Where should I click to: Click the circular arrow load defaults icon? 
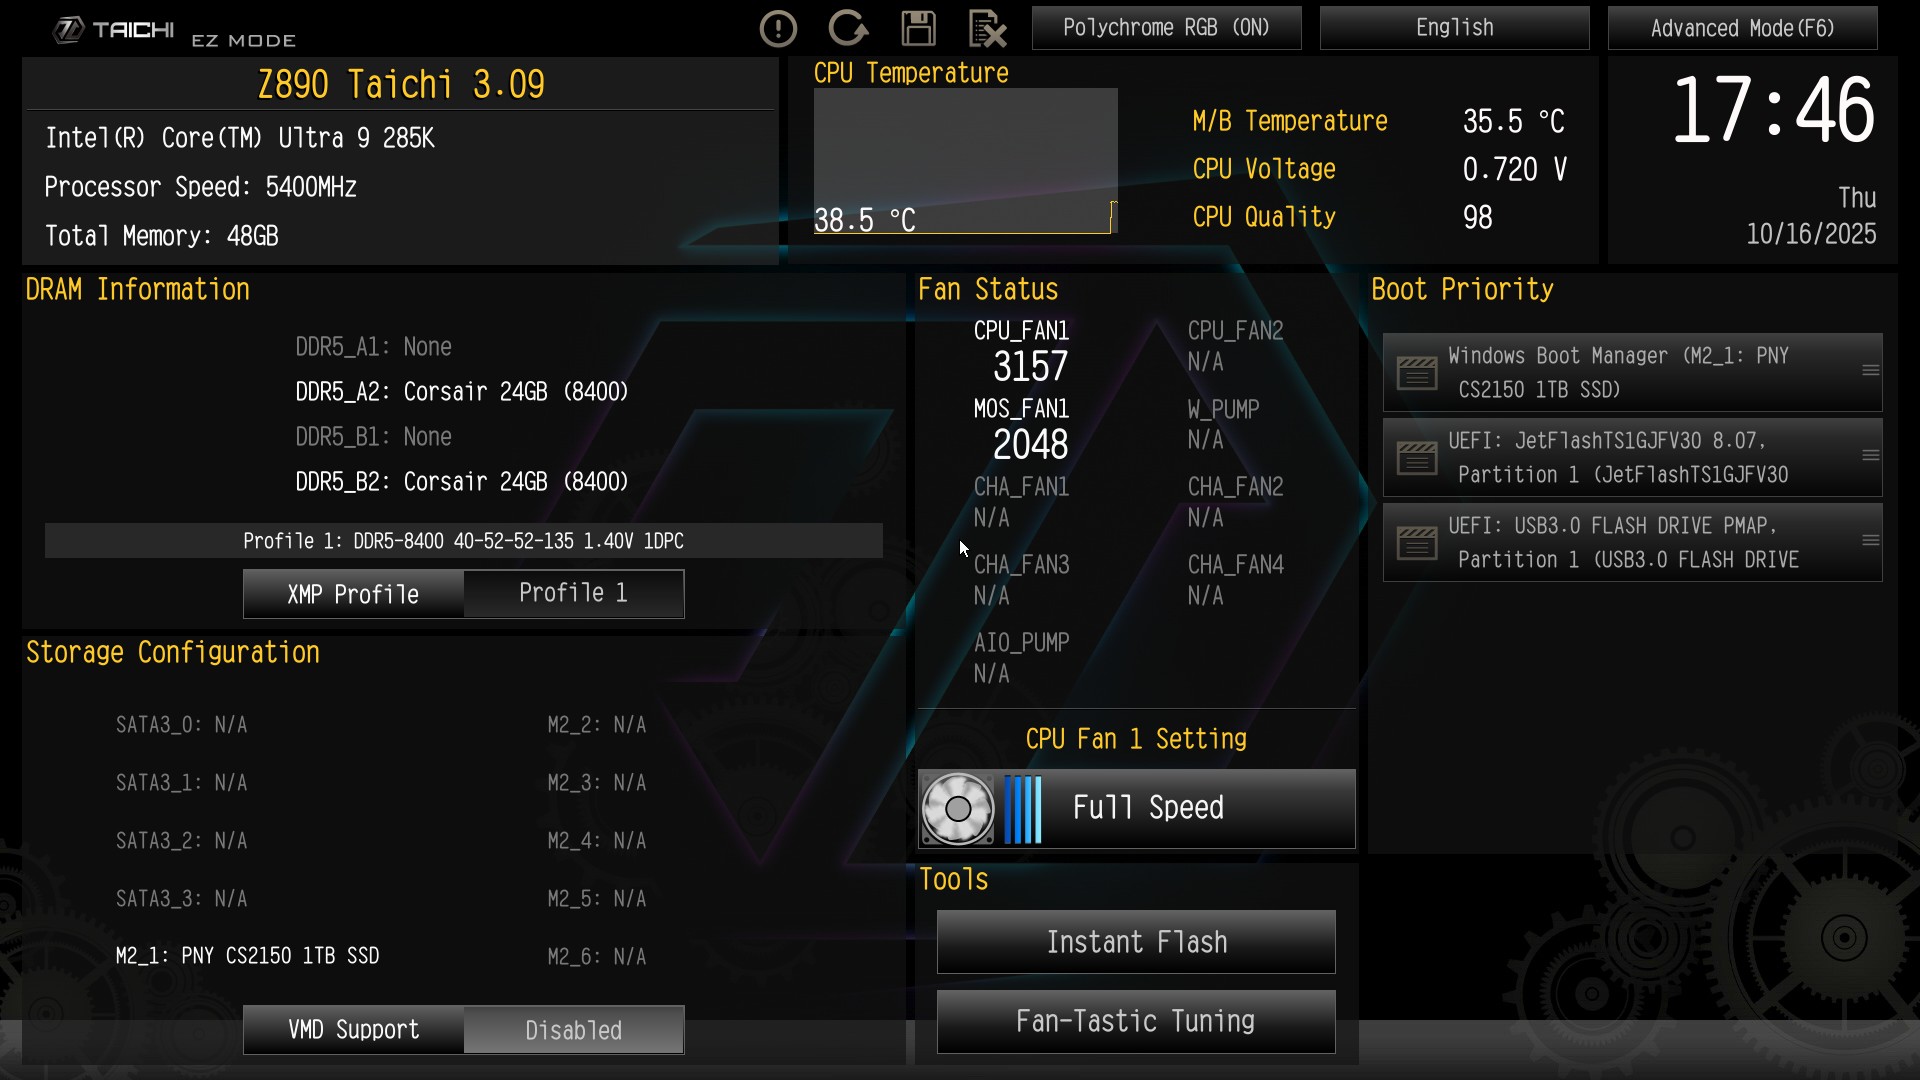pos(848,28)
